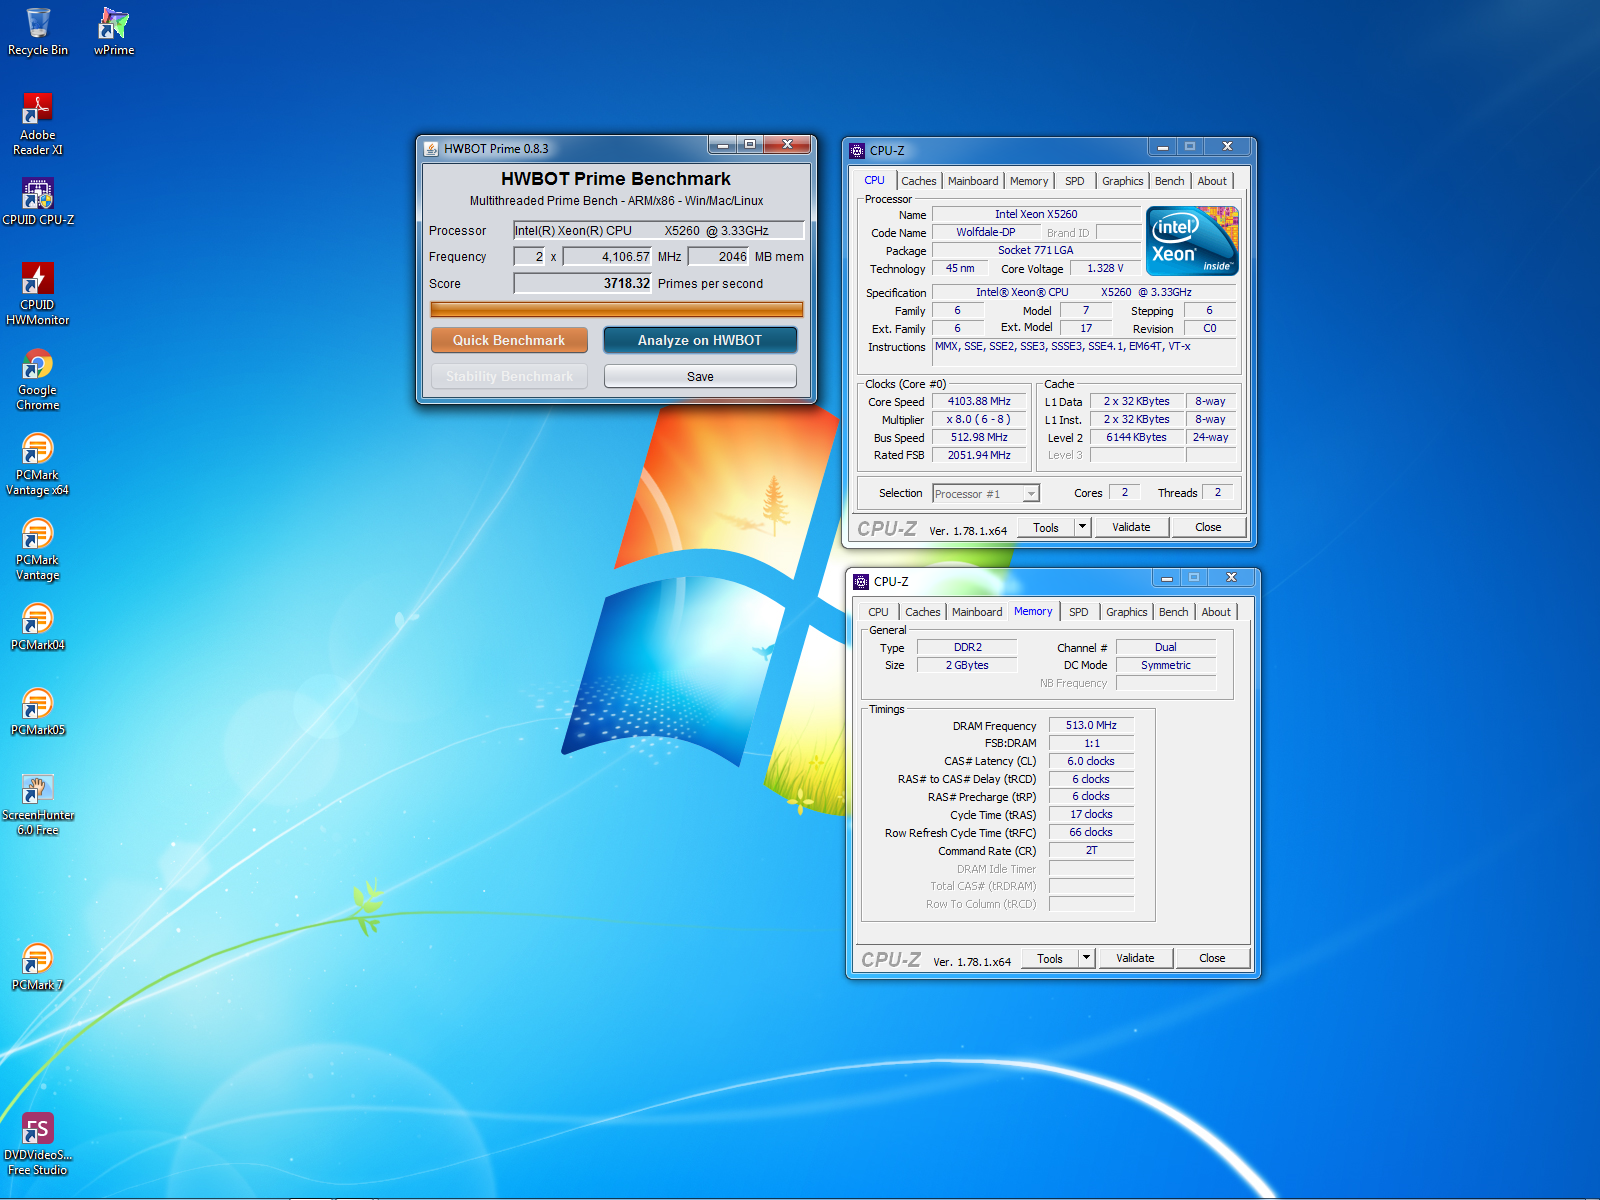
Task: Click HWBOT Prime title bar app icon
Action: 431,149
